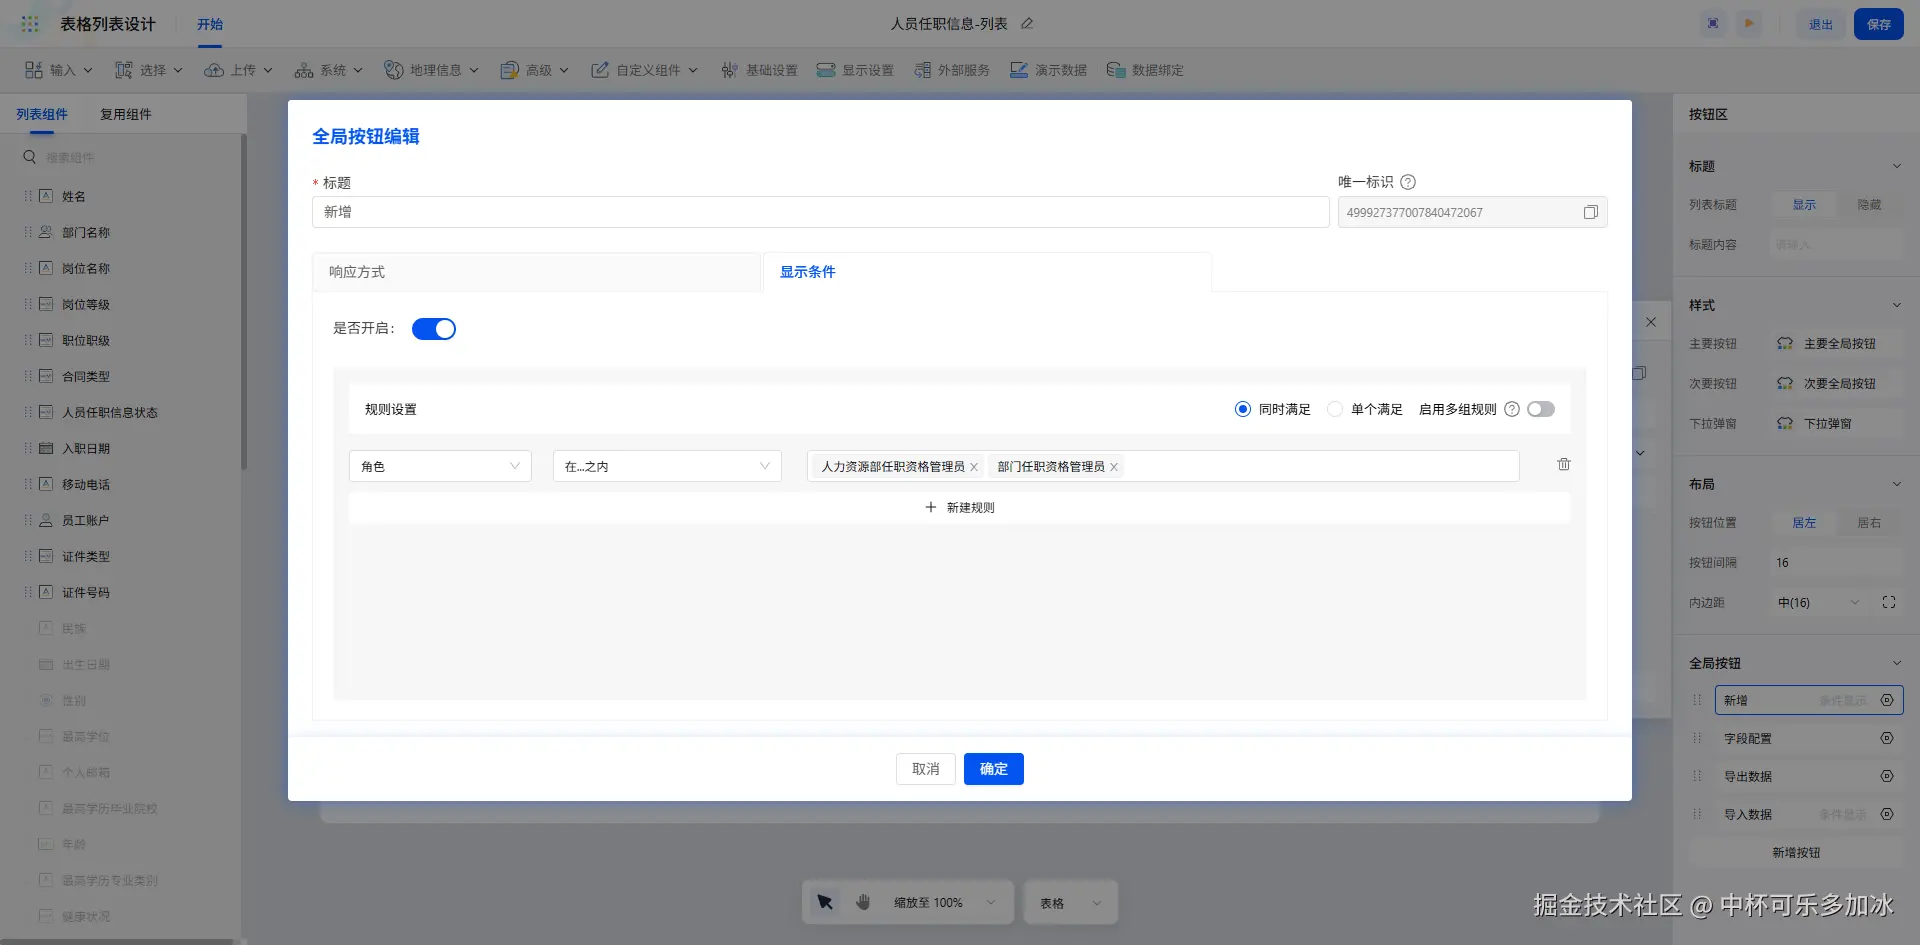Enable the 启用多组规则 switch

tap(1541, 409)
